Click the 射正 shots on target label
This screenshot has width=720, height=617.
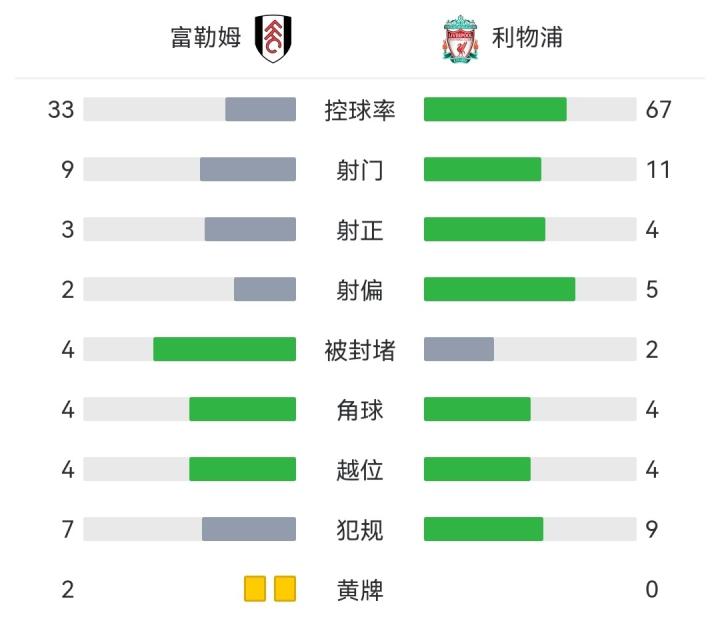pos(360,230)
